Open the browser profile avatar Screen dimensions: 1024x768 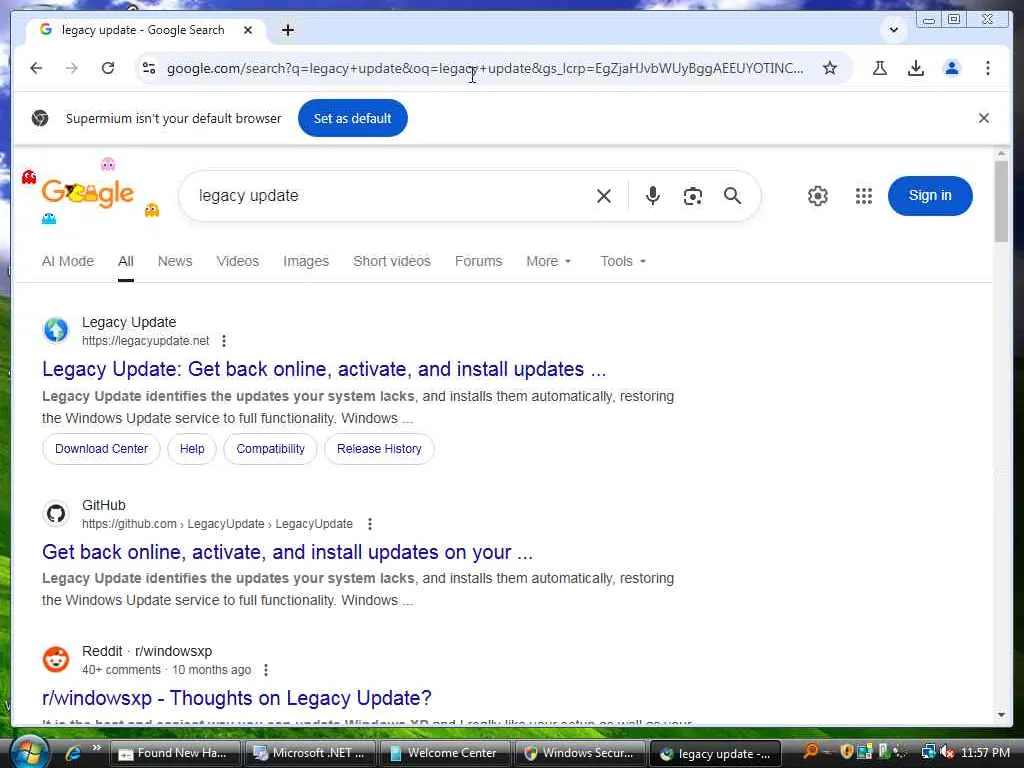click(952, 68)
